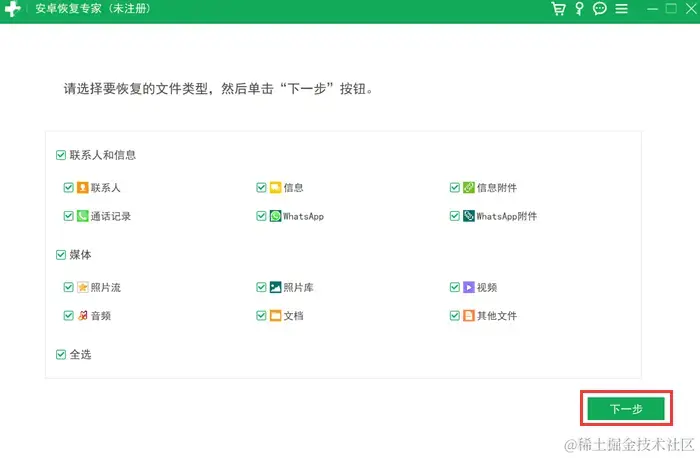Disable the 通话记录 checkbox
700x458 pixels.
pos(68,216)
